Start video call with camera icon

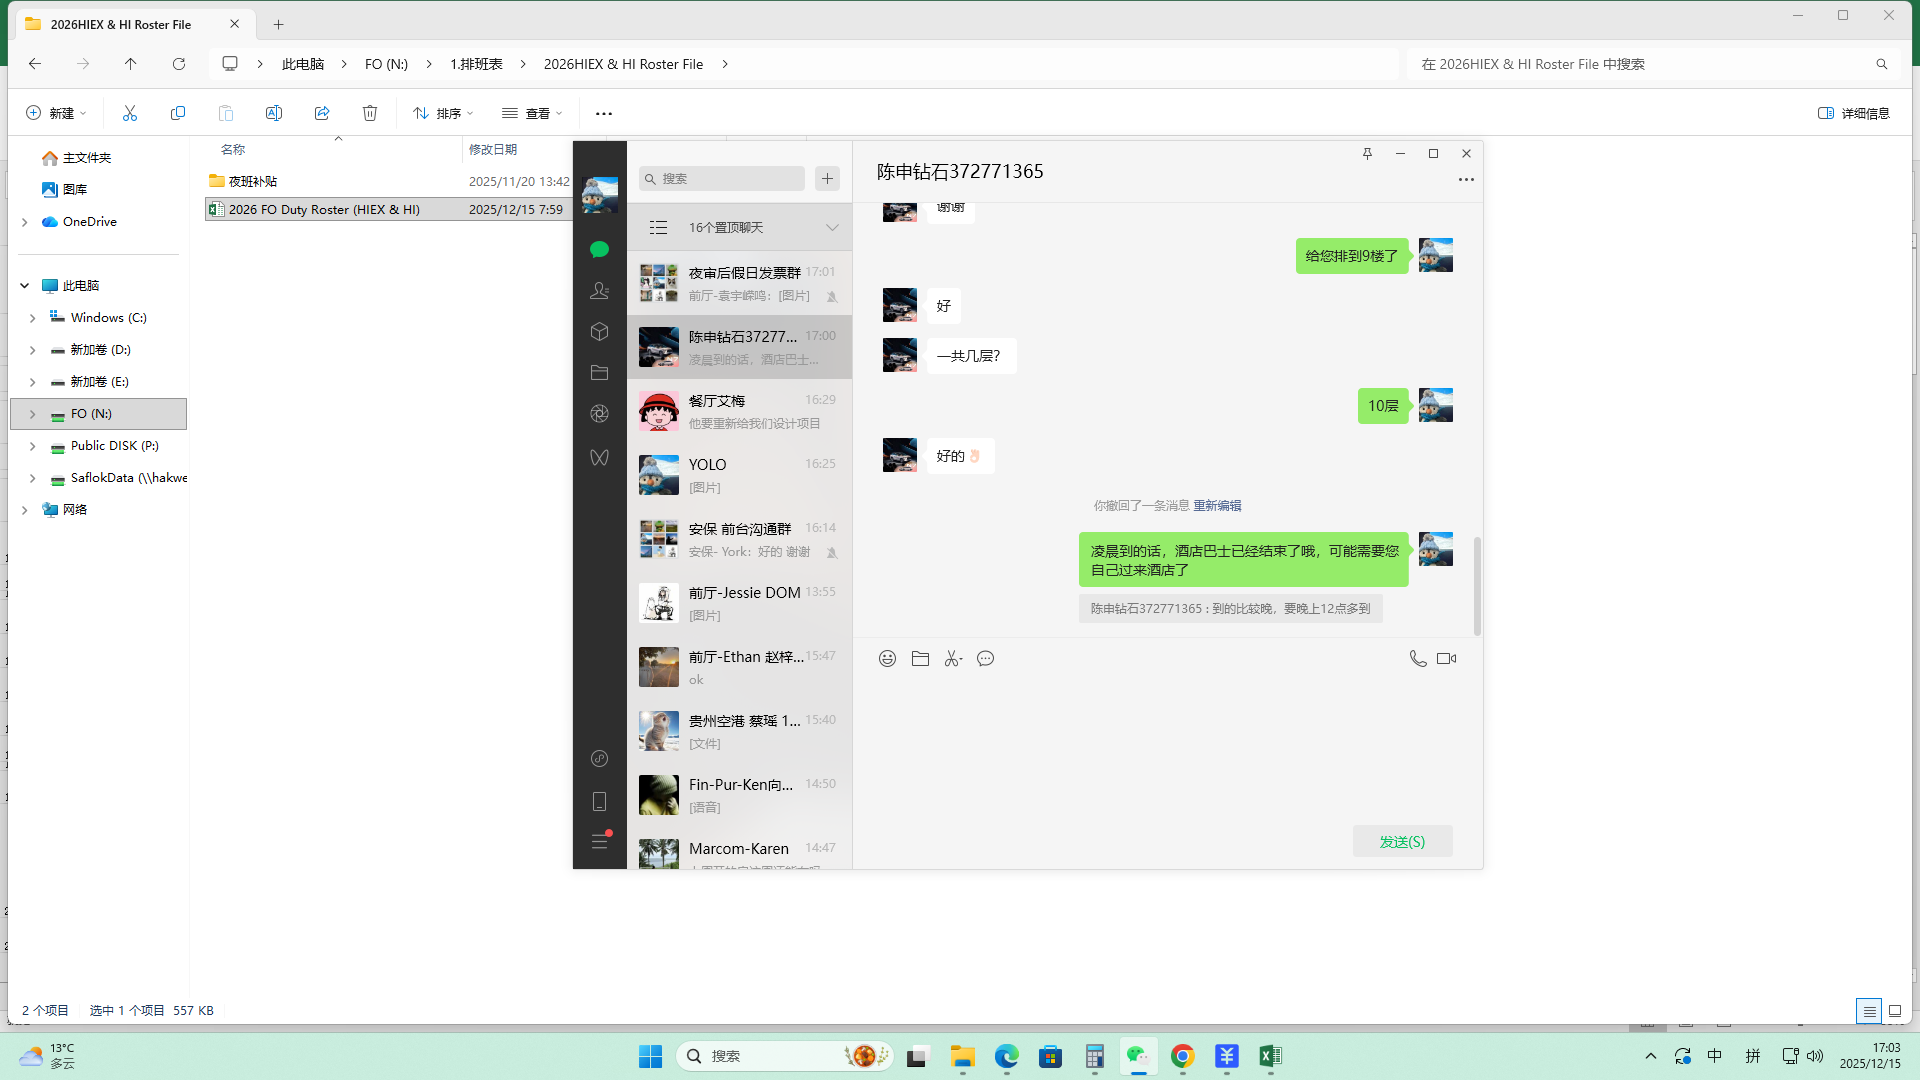coord(1446,658)
